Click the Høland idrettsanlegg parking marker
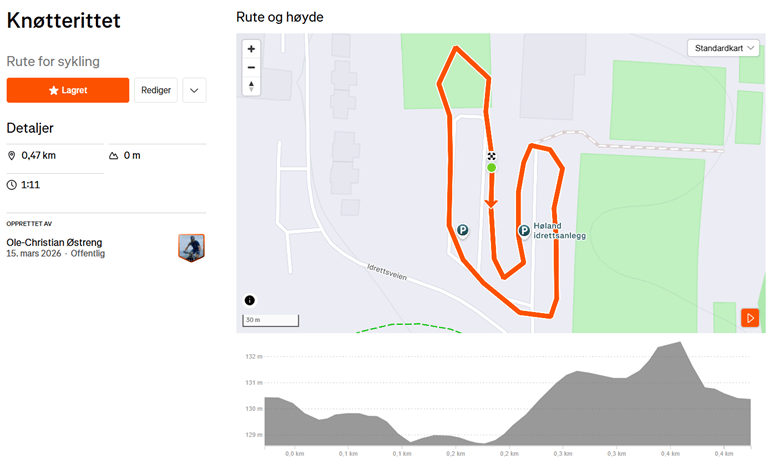Screen dimensions: 779x463 (x=523, y=231)
